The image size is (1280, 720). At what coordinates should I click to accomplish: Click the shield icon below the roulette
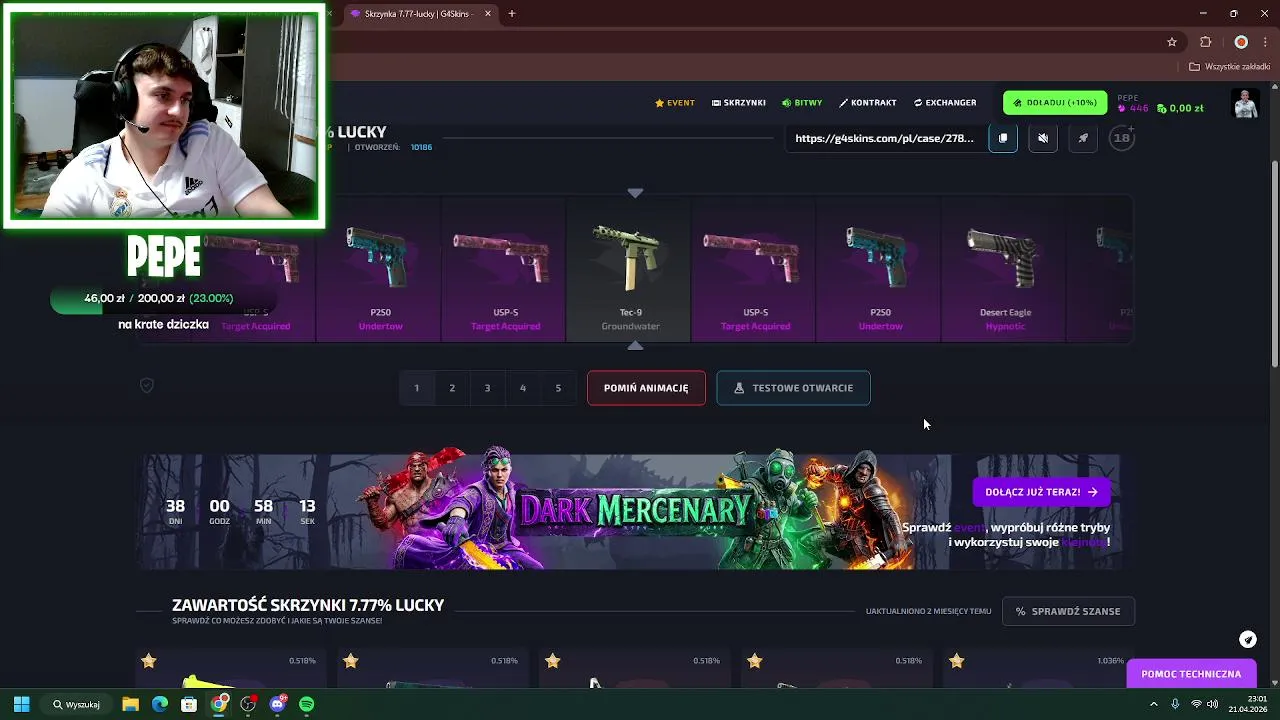coord(147,385)
